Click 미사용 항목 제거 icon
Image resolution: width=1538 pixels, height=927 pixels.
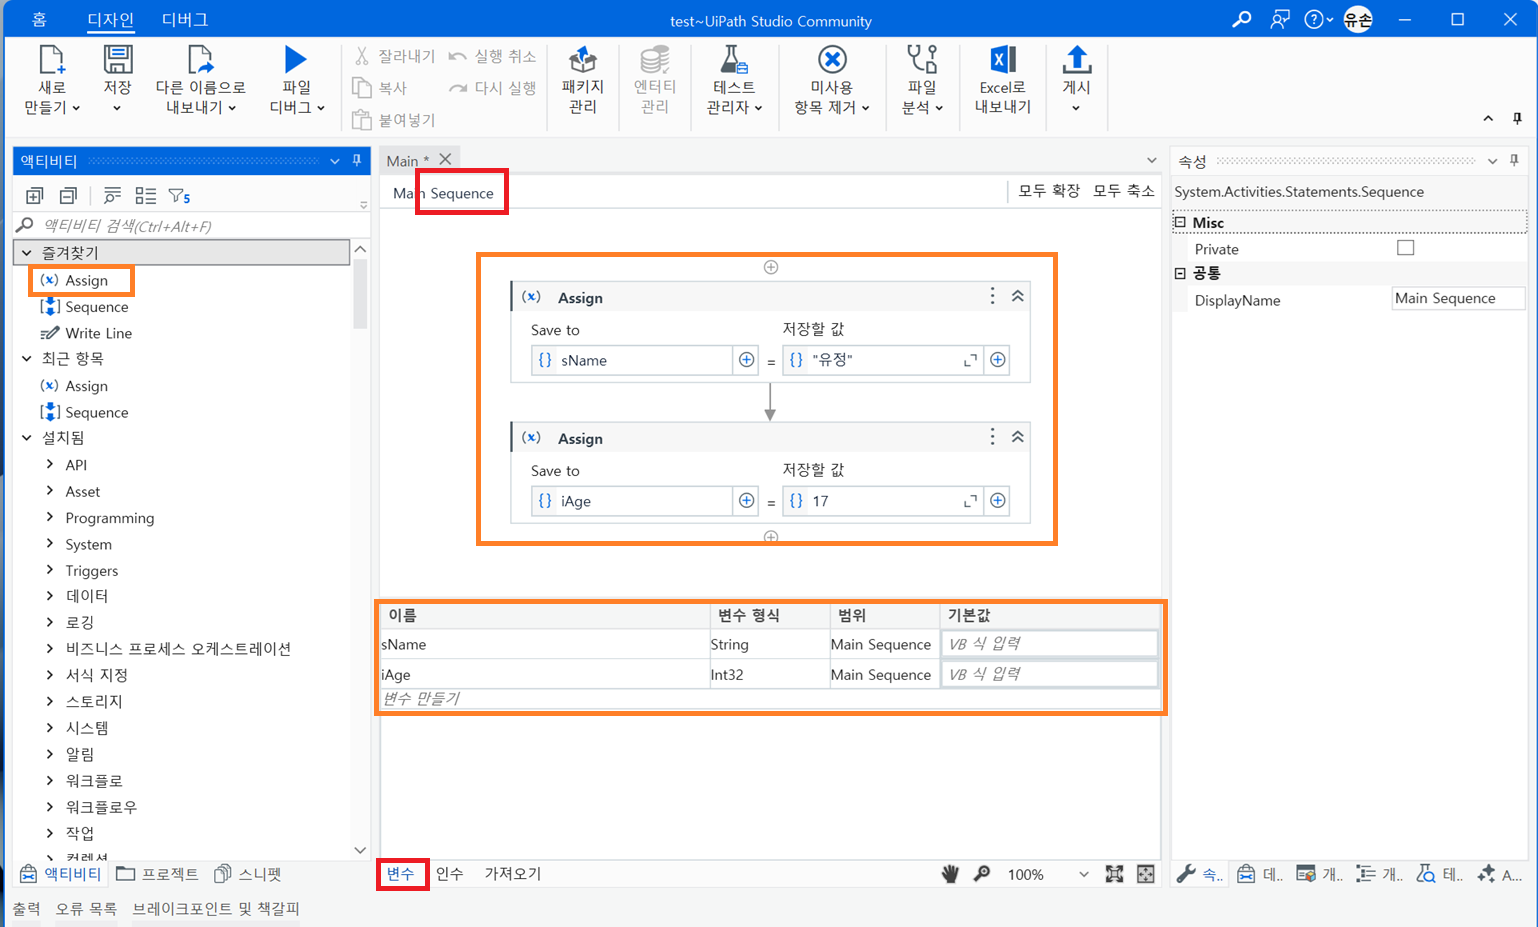832,60
